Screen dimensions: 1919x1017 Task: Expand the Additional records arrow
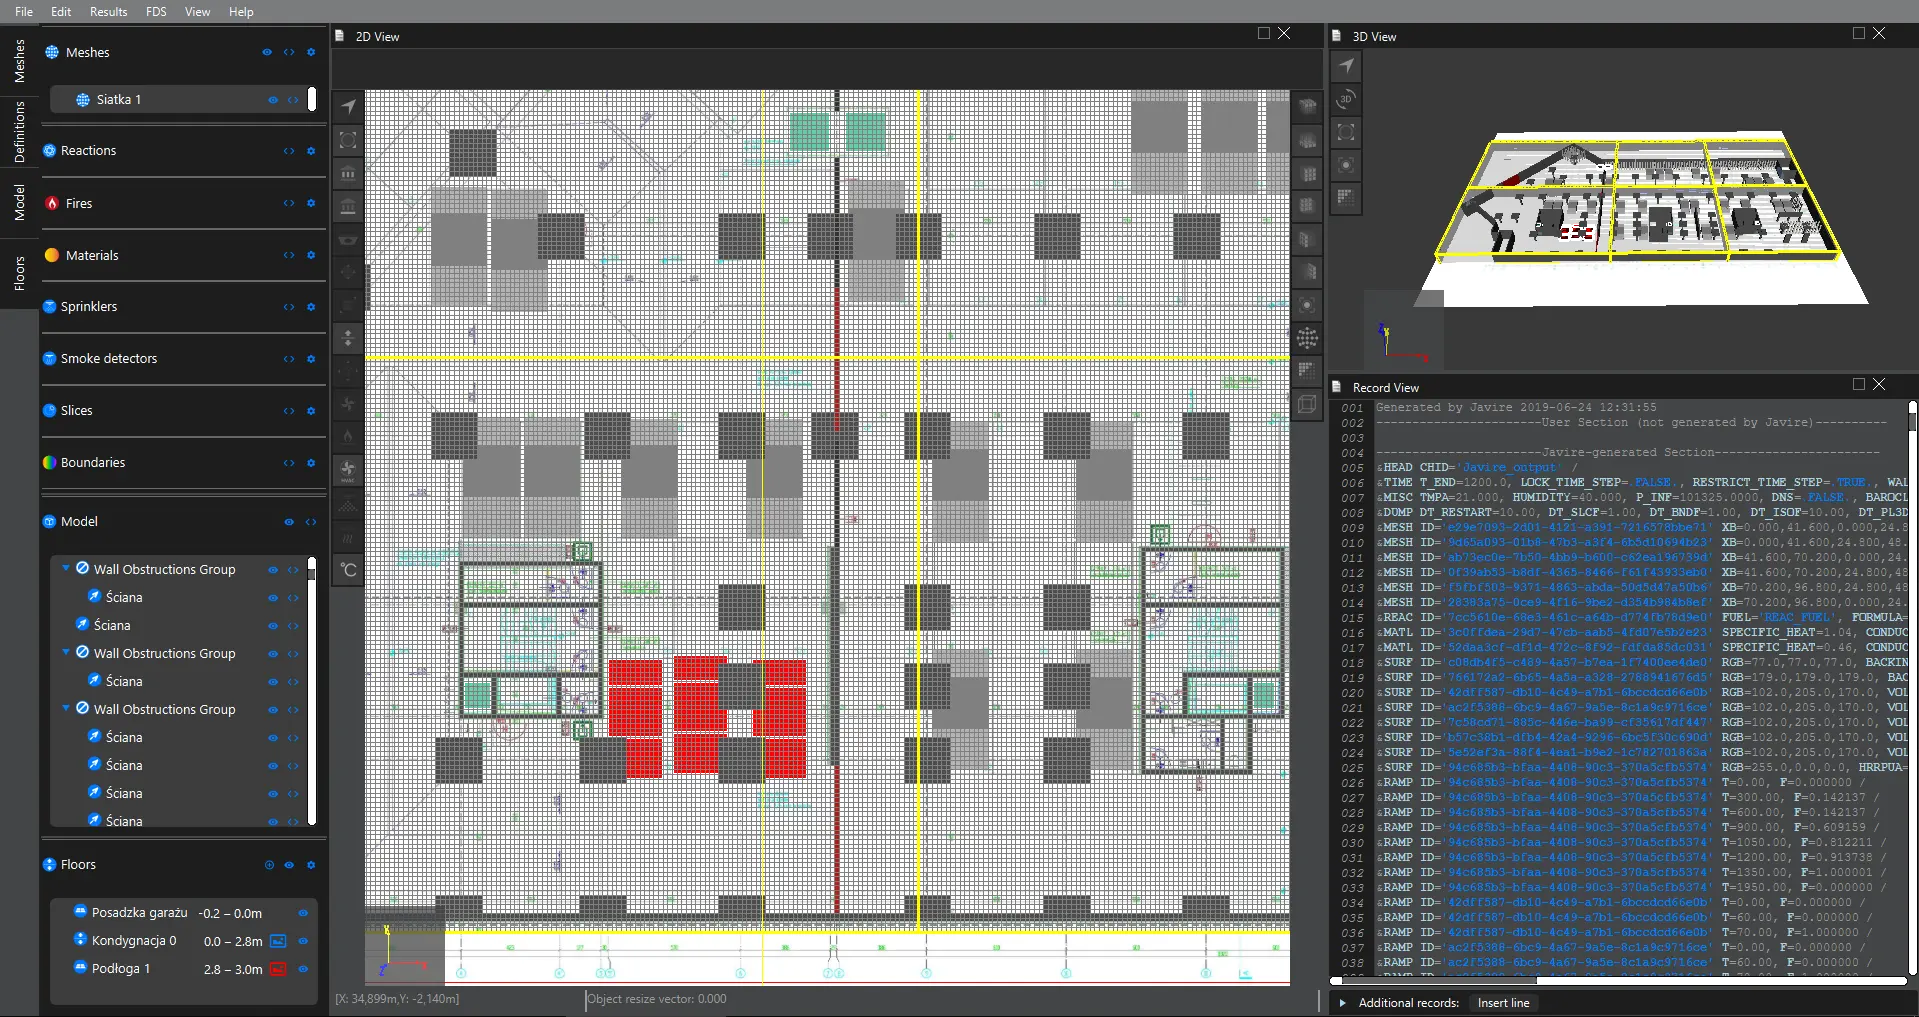tap(1342, 1003)
